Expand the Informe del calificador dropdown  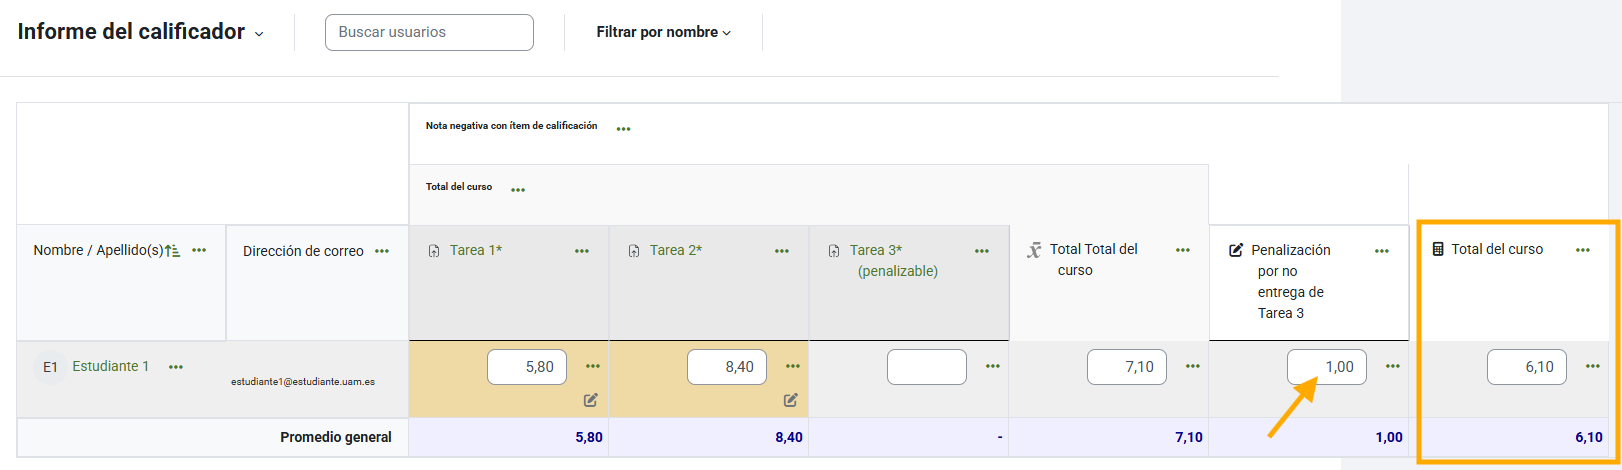point(259,33)
